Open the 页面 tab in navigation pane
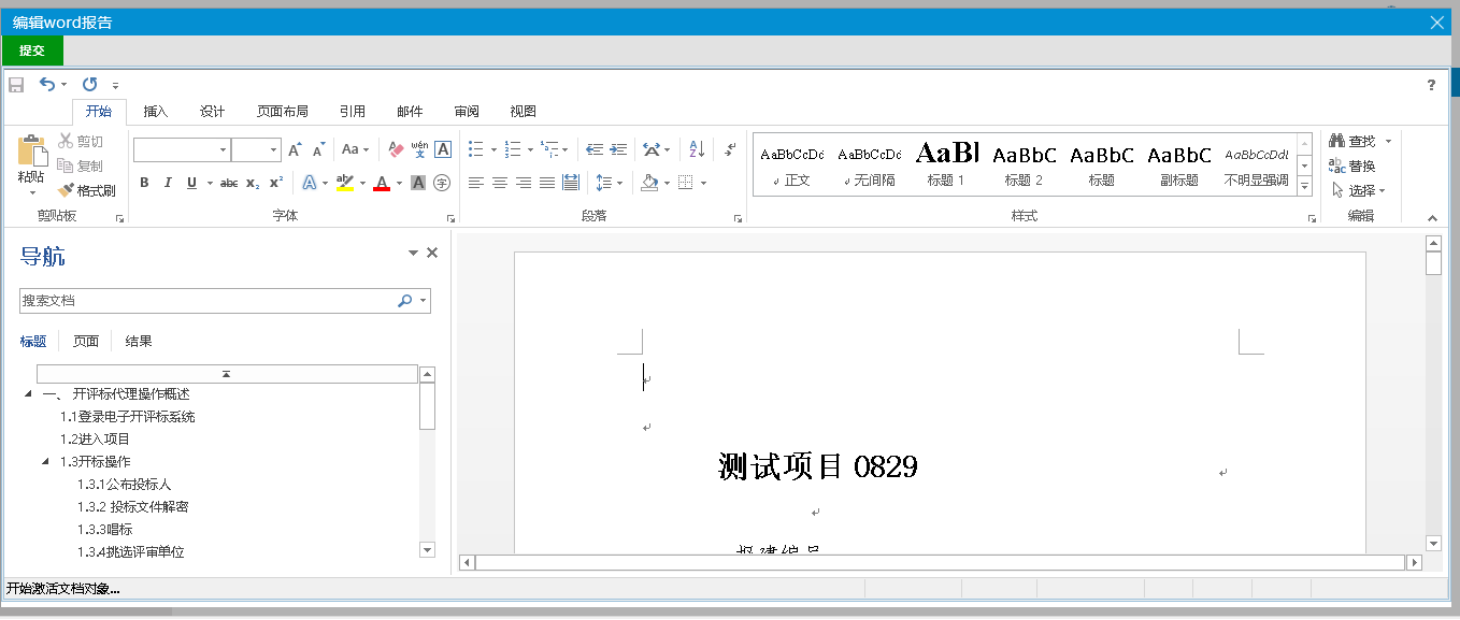 (x=86, y=341)
